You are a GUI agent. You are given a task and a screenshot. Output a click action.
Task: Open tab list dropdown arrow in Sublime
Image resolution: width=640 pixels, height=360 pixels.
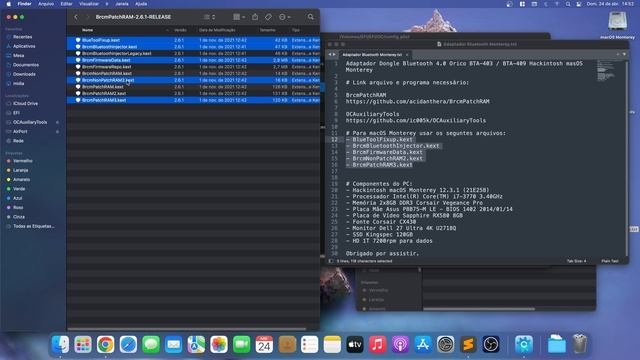[624, 54]
